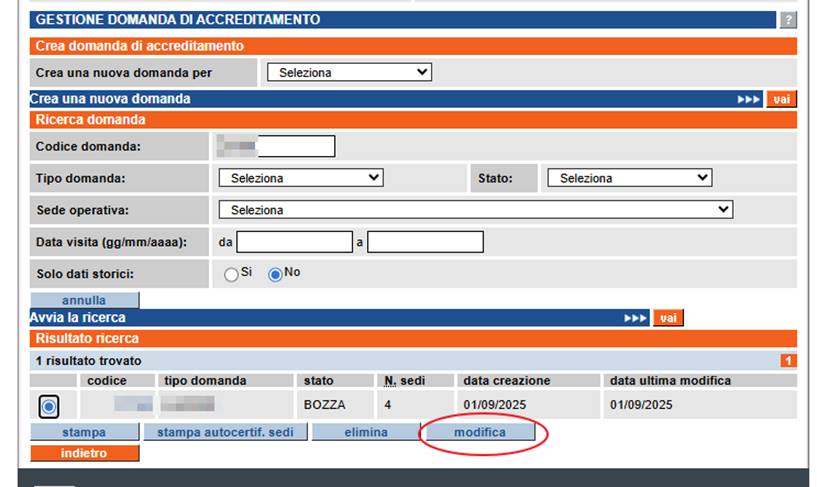The width and height of the screenshot is (817, 487).
Task: Click the orange page number 1 indicator
Action: 788,360
